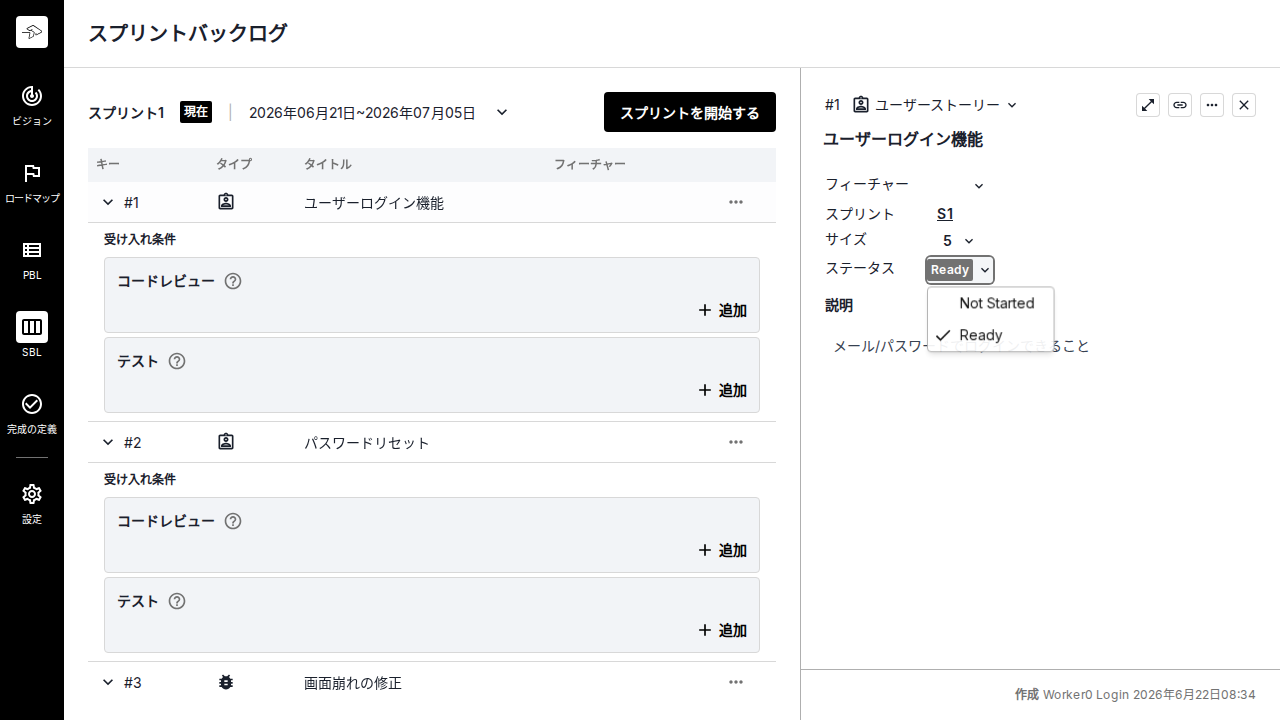Click the フィーチャー column header
This screenshot has height=720, width=1280.
[590, 164]
